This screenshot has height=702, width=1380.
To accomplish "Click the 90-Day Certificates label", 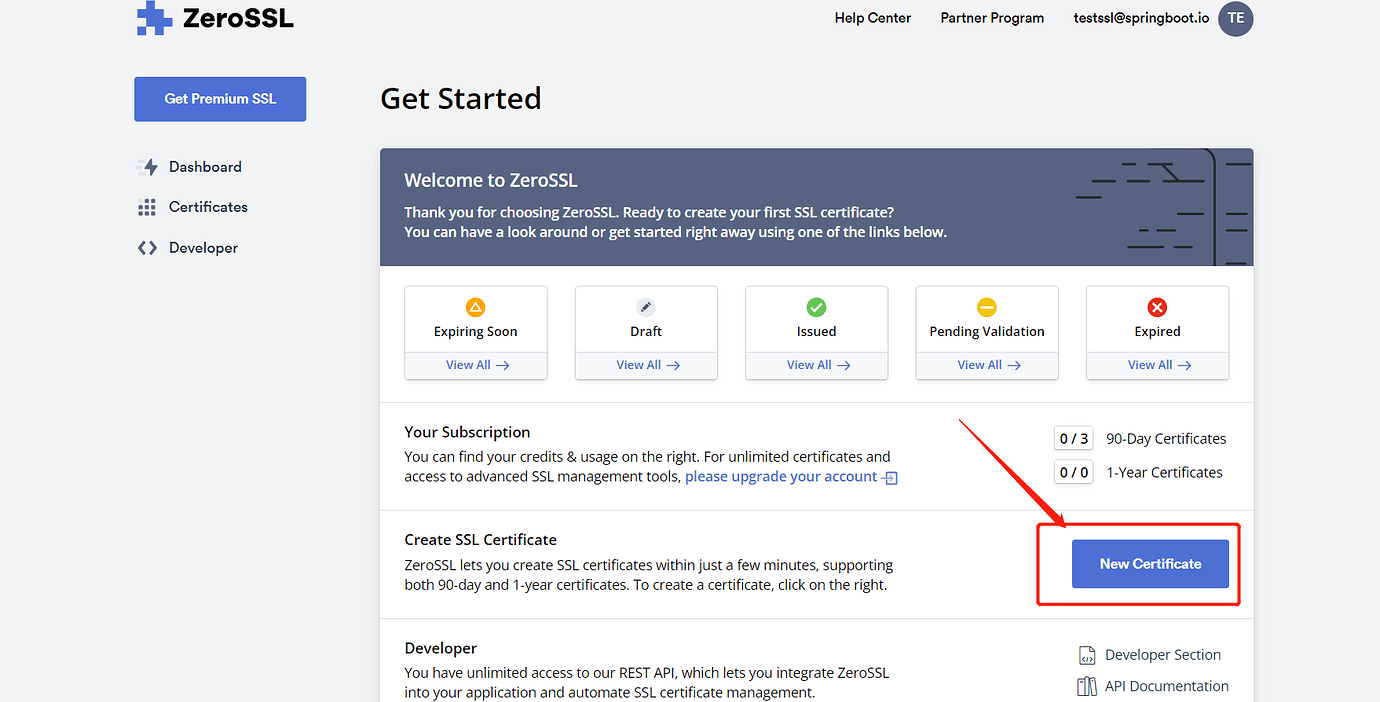I will pos(1166,439).
